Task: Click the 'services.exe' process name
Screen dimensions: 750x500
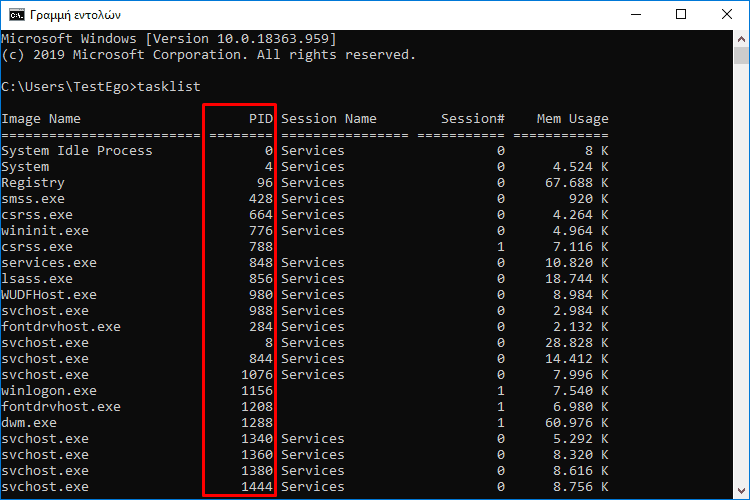Action: 49,263
